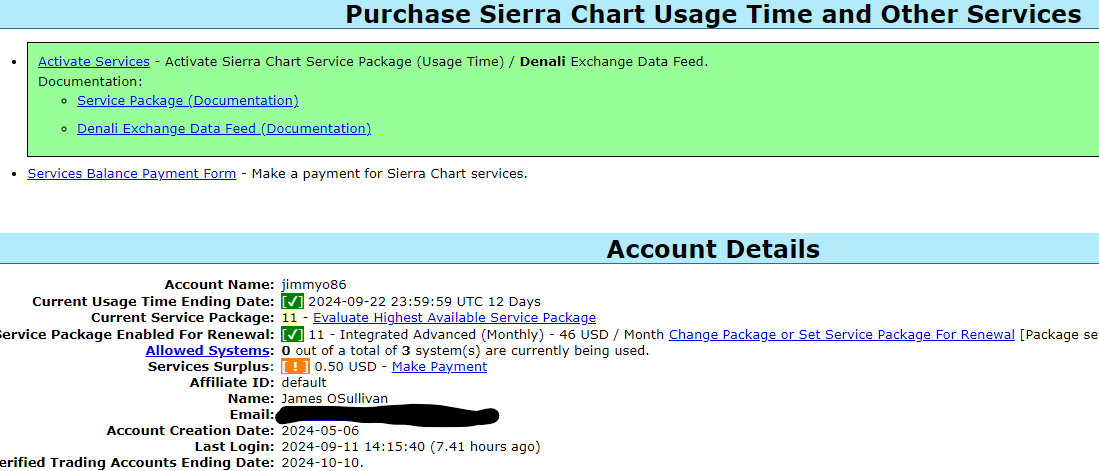Click the green checkmark beside renewal package
This screenshot has width=1099, height=471.
(x=292, y=334)
